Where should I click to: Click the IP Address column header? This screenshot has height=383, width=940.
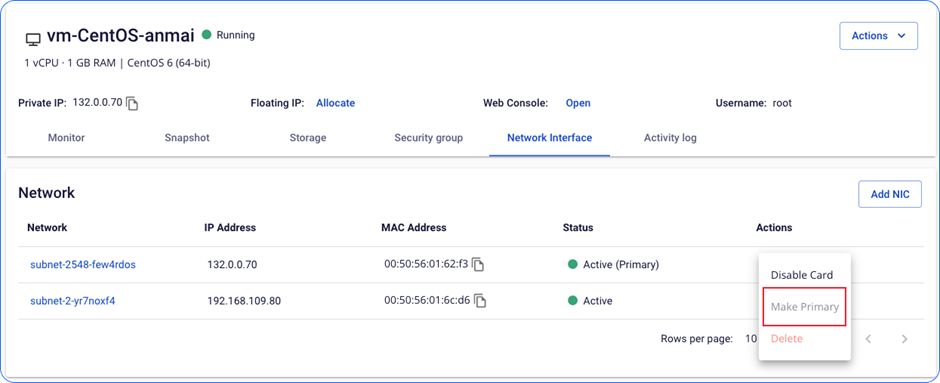[x=230, y=228]
